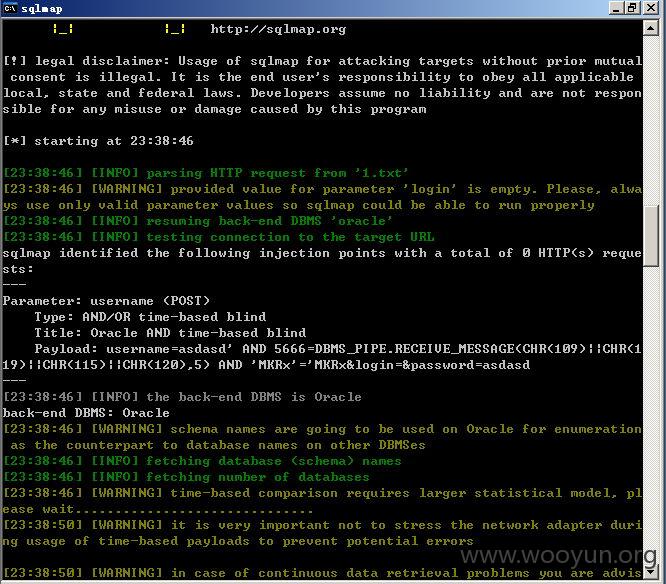This screenshot has width=666, height=584.
Task: Click the vertical scrollbar thumb
Action: (x=650, y=236)
